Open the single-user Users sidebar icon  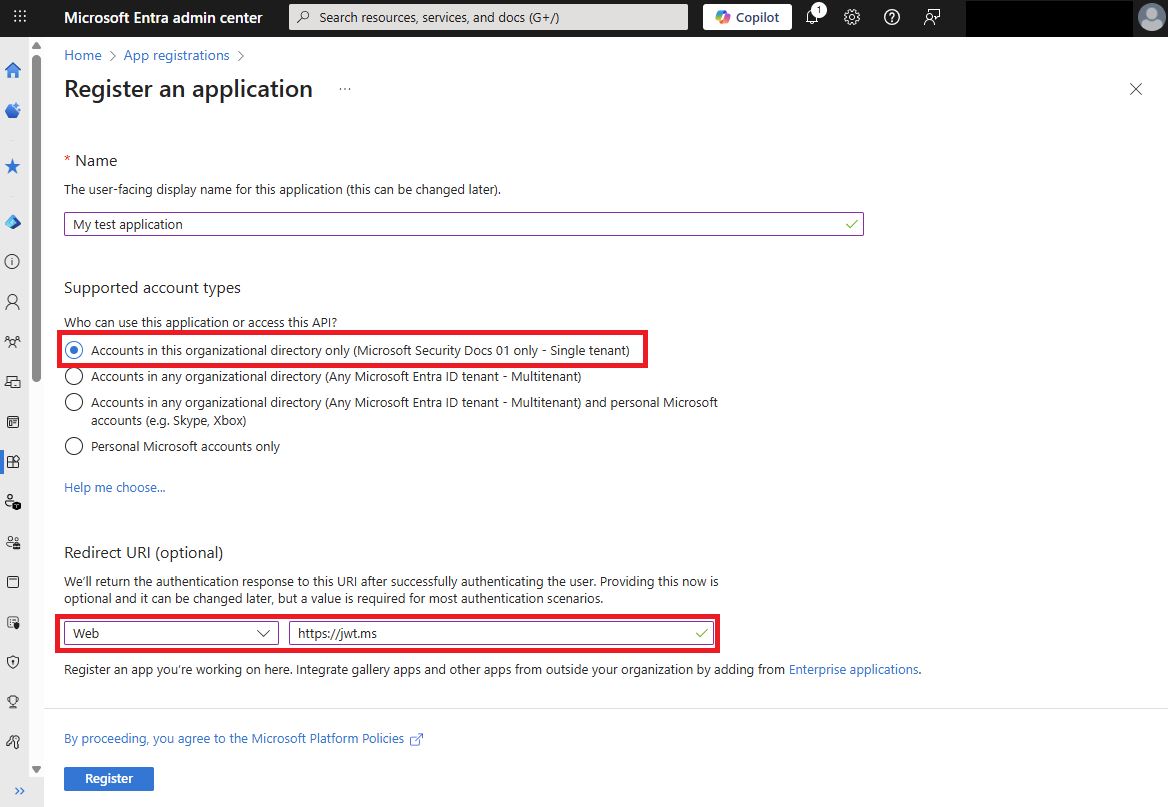(x=13, y=302)
